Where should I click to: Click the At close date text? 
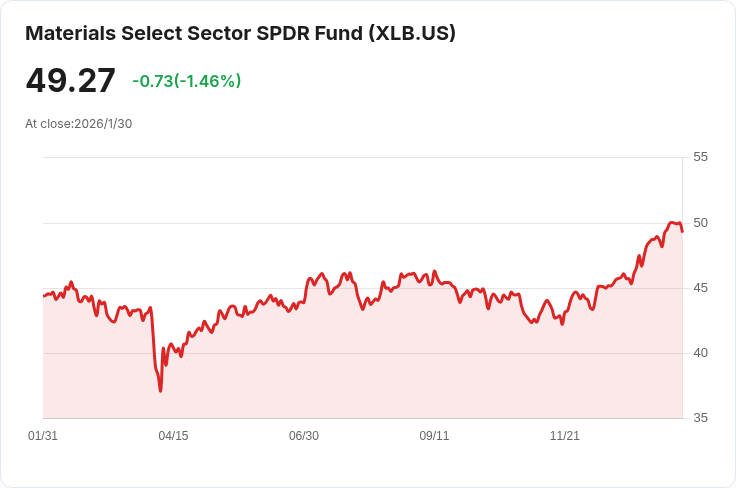point(79,124)
